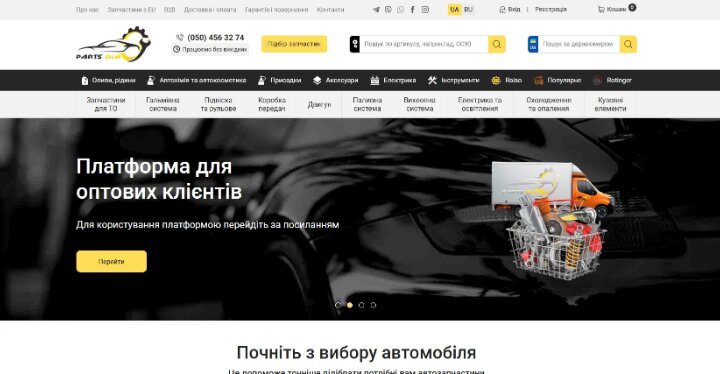Click the license plate search magnifier button
The height and width of the screenshot is (374, 720).
[628, 44]
